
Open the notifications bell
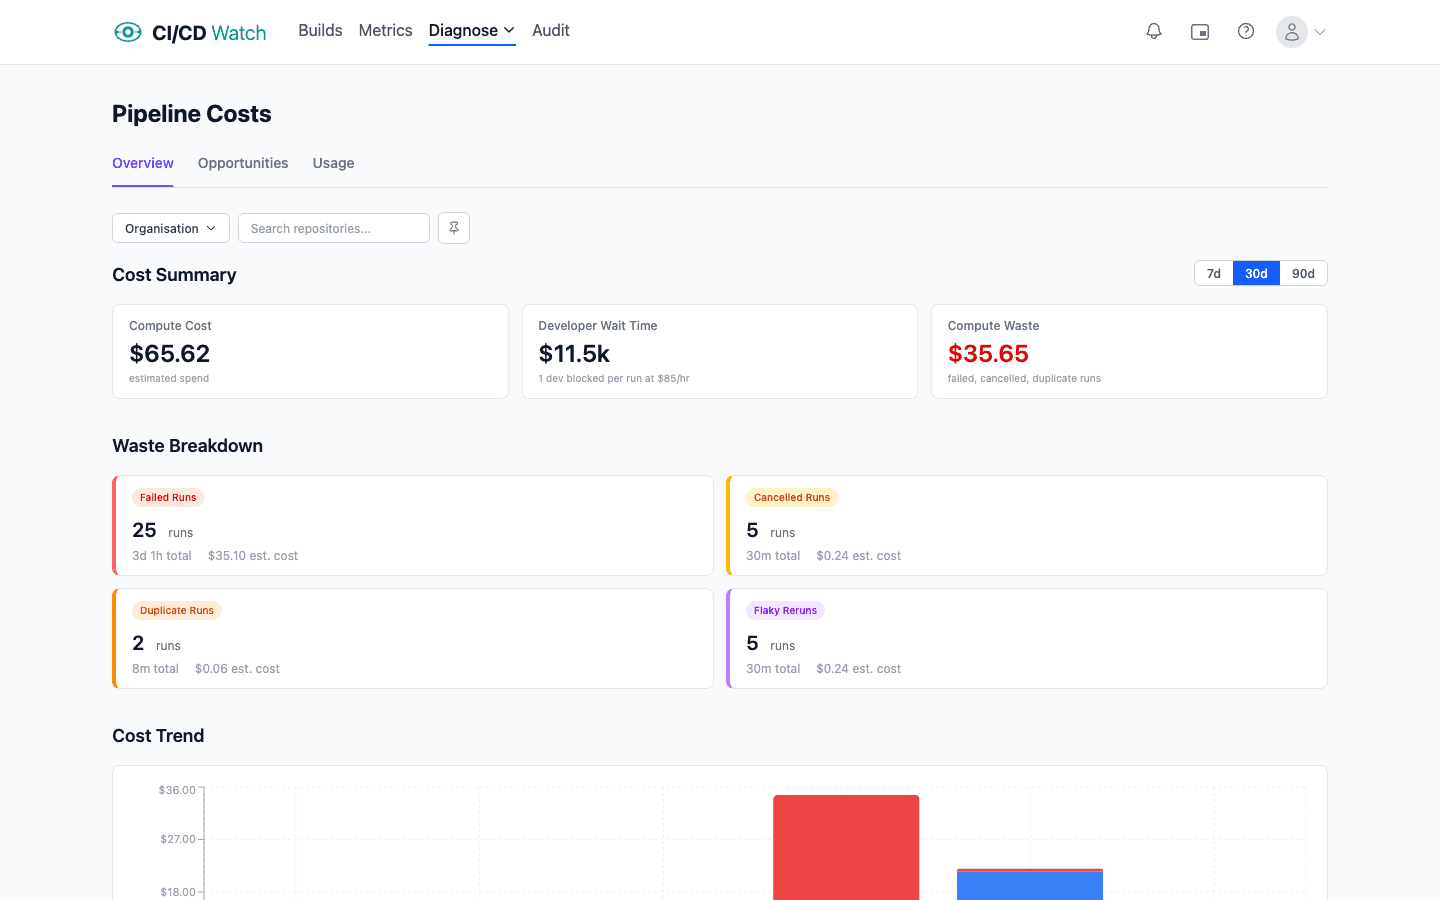1154,32
